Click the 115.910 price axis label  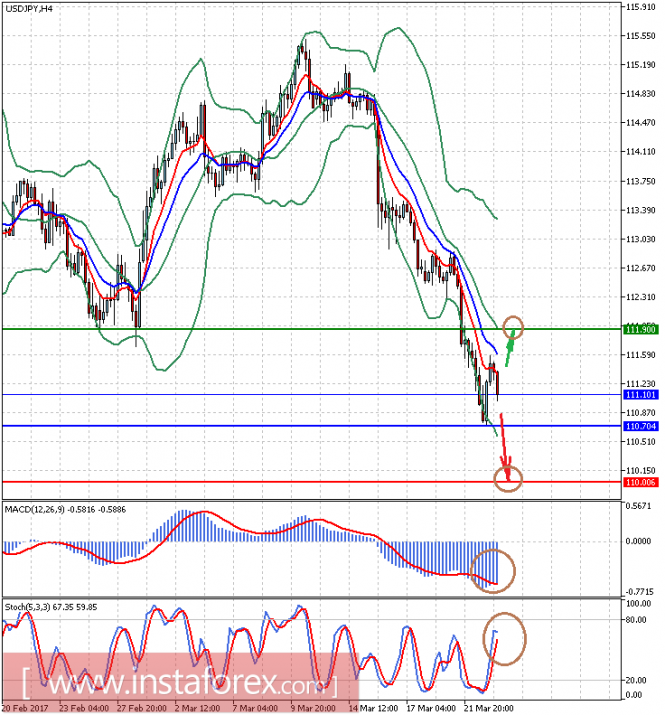pos(639,7)
